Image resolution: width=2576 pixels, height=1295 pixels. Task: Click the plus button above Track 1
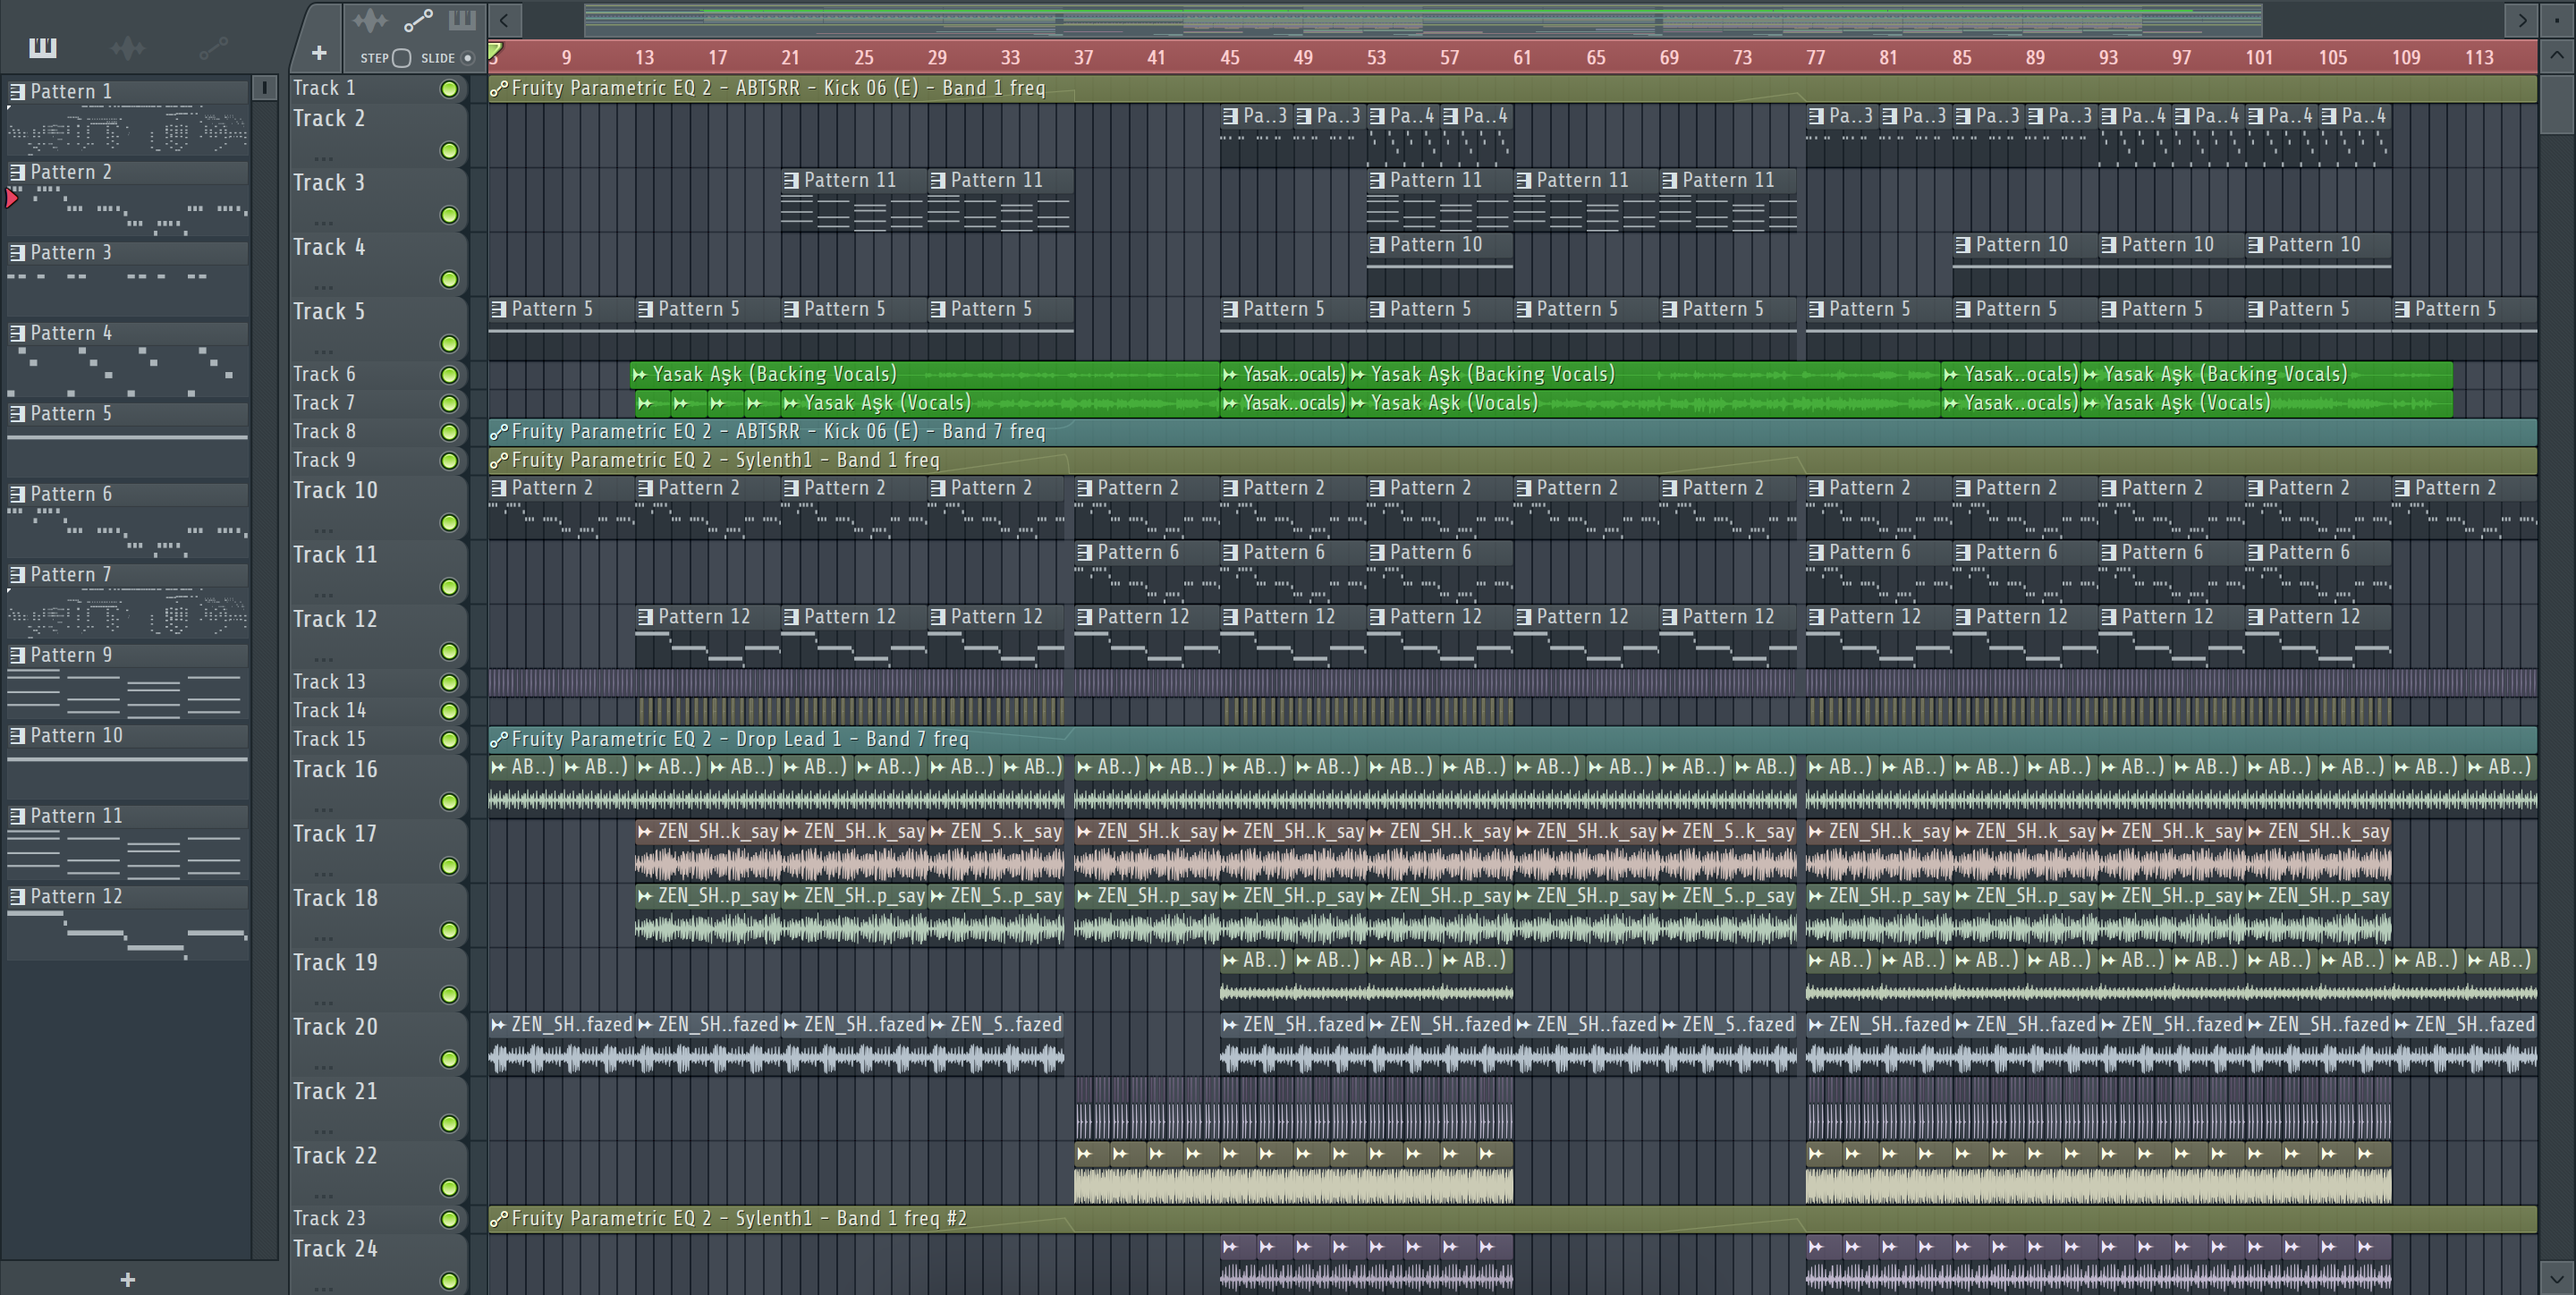tap(319, 53)
